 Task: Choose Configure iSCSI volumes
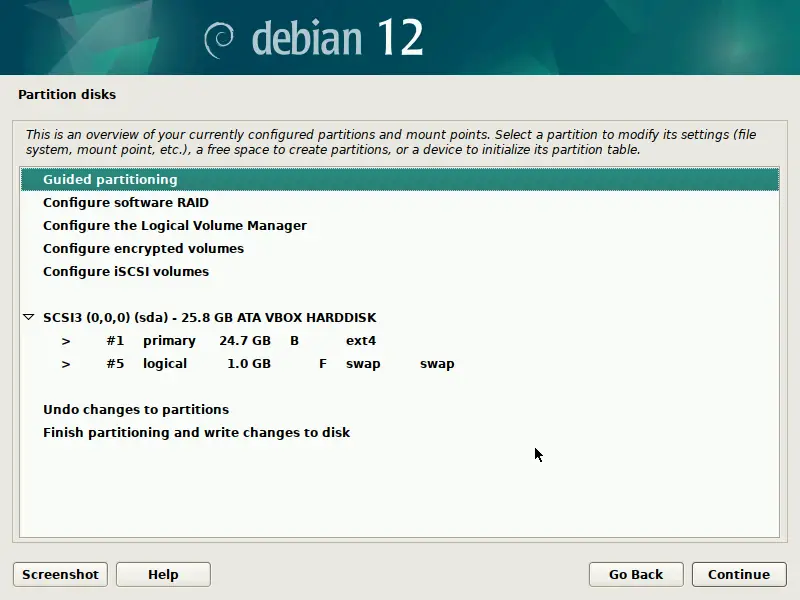(x=399, y=271)
